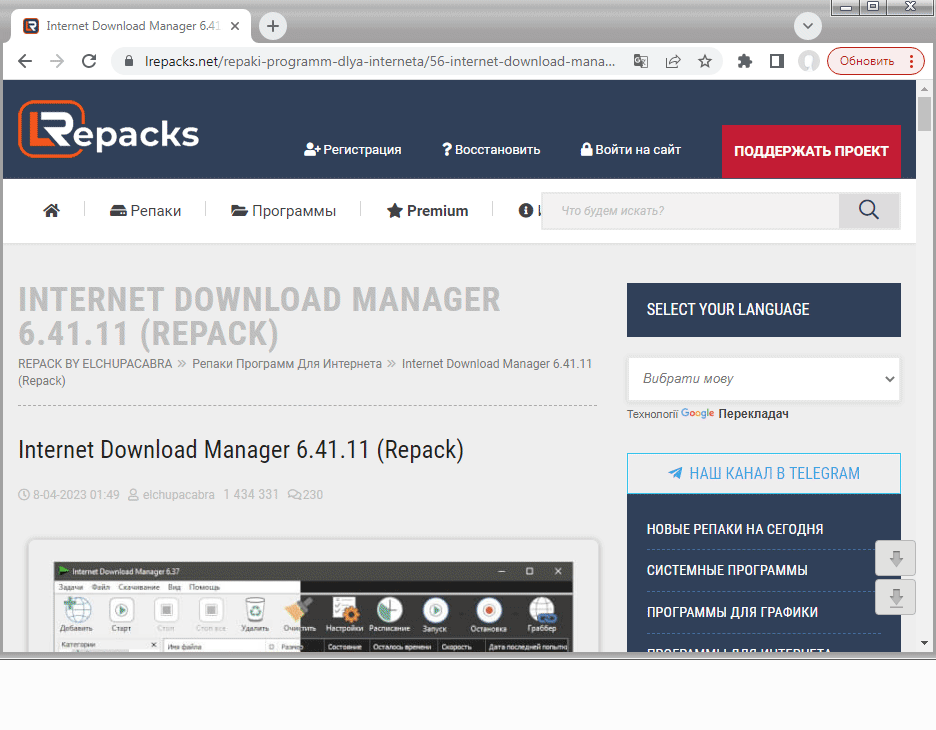Image resolution: width=936 pixels, height=730 pixels.
Task: Click the site lock icon in address bar
Action: [128, 61]
